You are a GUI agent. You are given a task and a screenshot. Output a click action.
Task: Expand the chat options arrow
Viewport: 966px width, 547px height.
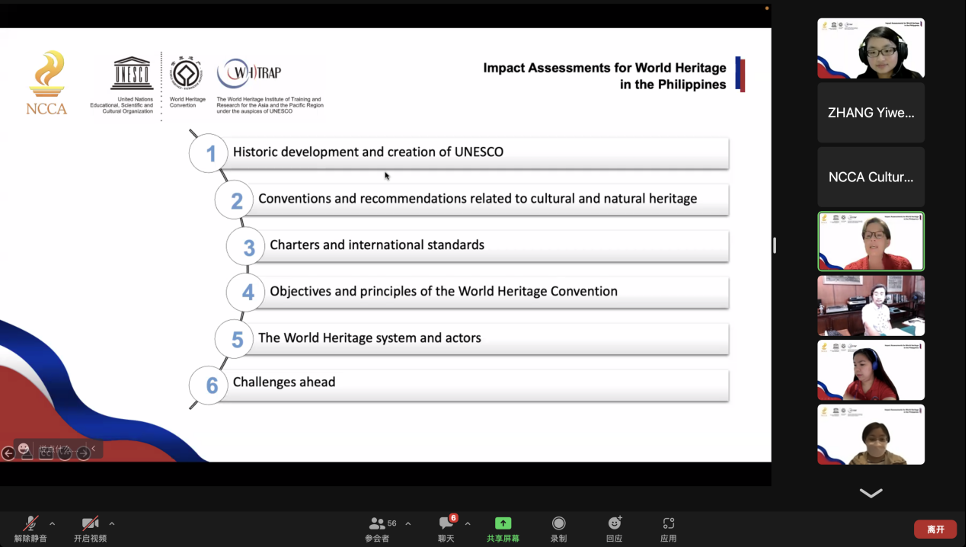pos(467,524)
